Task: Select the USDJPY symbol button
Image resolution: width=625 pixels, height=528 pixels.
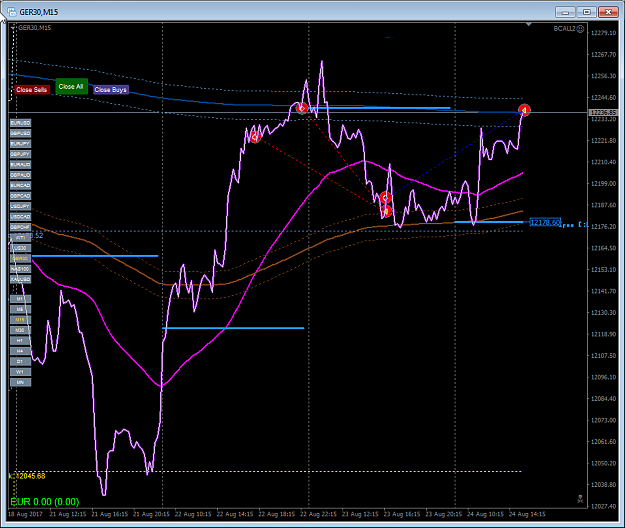Action: 20,206
